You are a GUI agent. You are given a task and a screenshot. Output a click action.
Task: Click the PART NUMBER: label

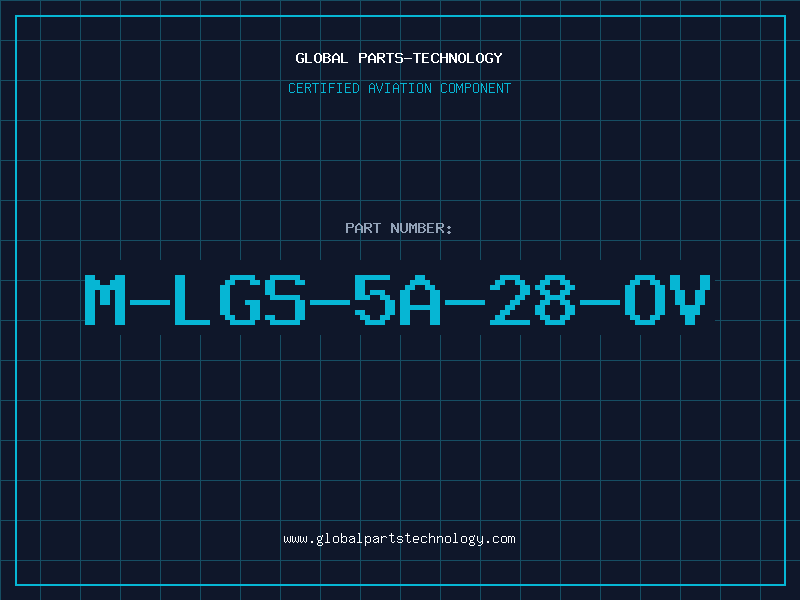coord(399,228)
